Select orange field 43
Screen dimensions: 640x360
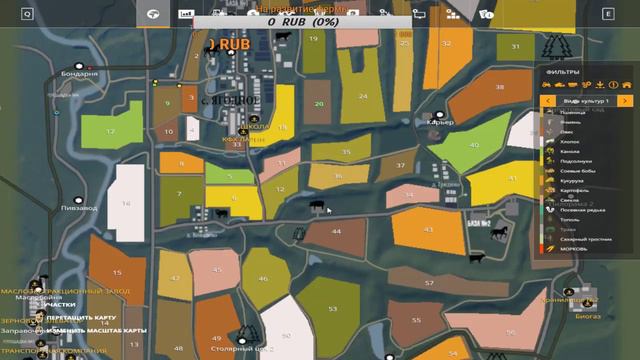pos(428,230)
